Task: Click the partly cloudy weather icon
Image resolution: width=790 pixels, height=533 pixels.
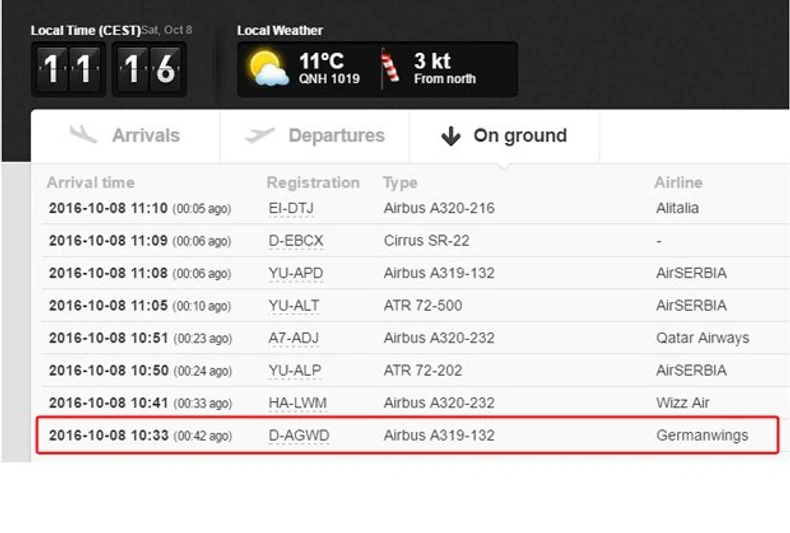Action: pyautogui.click(x=269, y=69)
